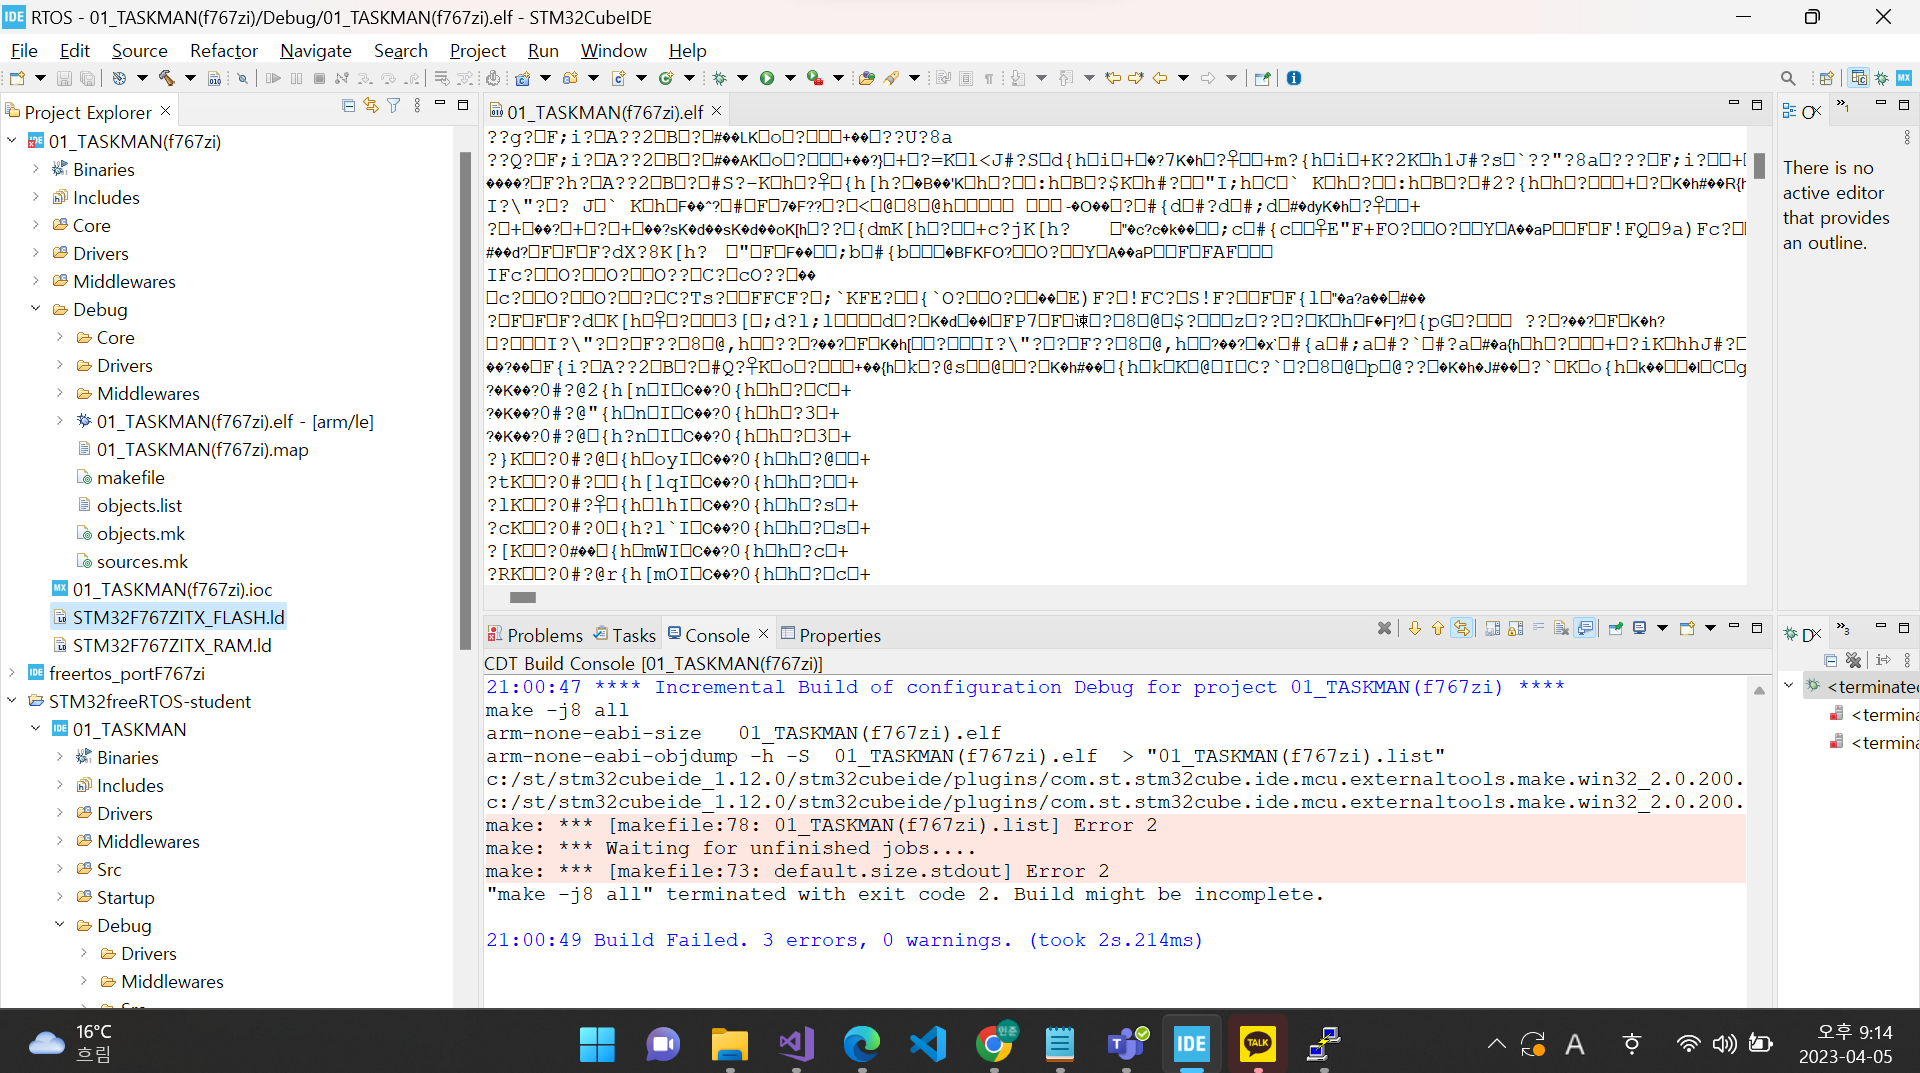Open the Source menu
Image resolution: width=1920 pixels, height=1073 pixels.
[139, 50]
